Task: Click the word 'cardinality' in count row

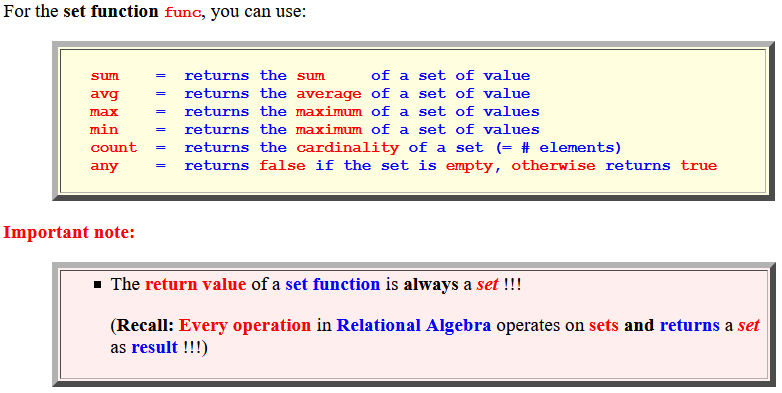Action: click(x=348, y=148)
